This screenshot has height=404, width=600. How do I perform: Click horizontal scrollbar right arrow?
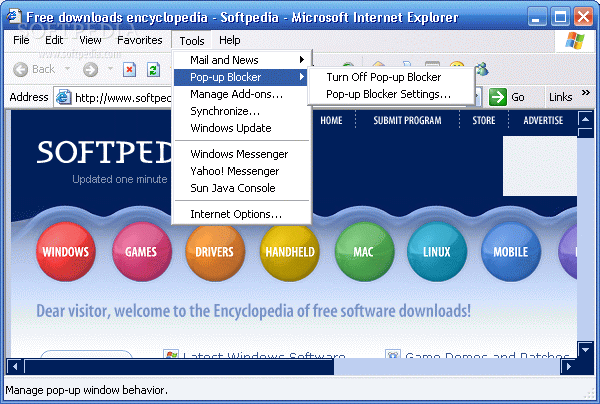pos(569,367)
